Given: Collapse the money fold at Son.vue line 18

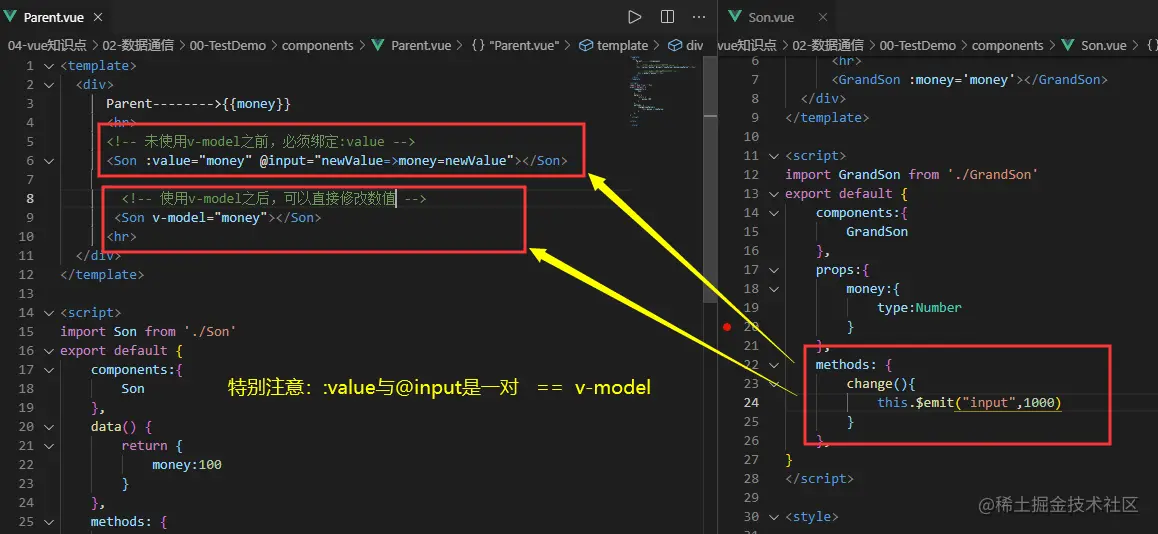Looking at the screenshot, I should (773, 289).
